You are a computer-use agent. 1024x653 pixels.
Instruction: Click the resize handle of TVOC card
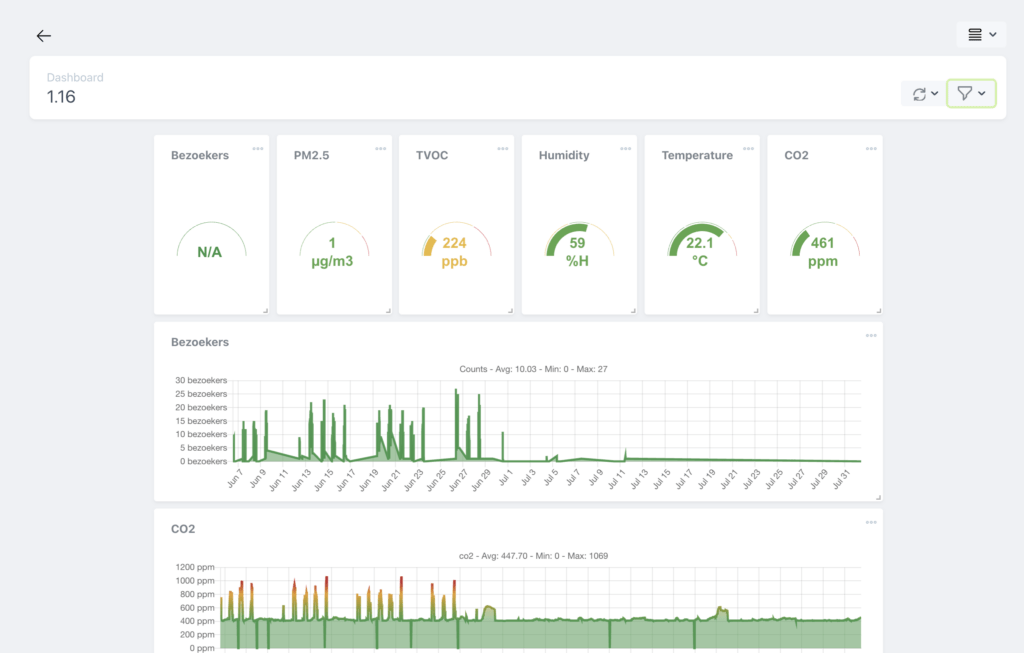510,311
